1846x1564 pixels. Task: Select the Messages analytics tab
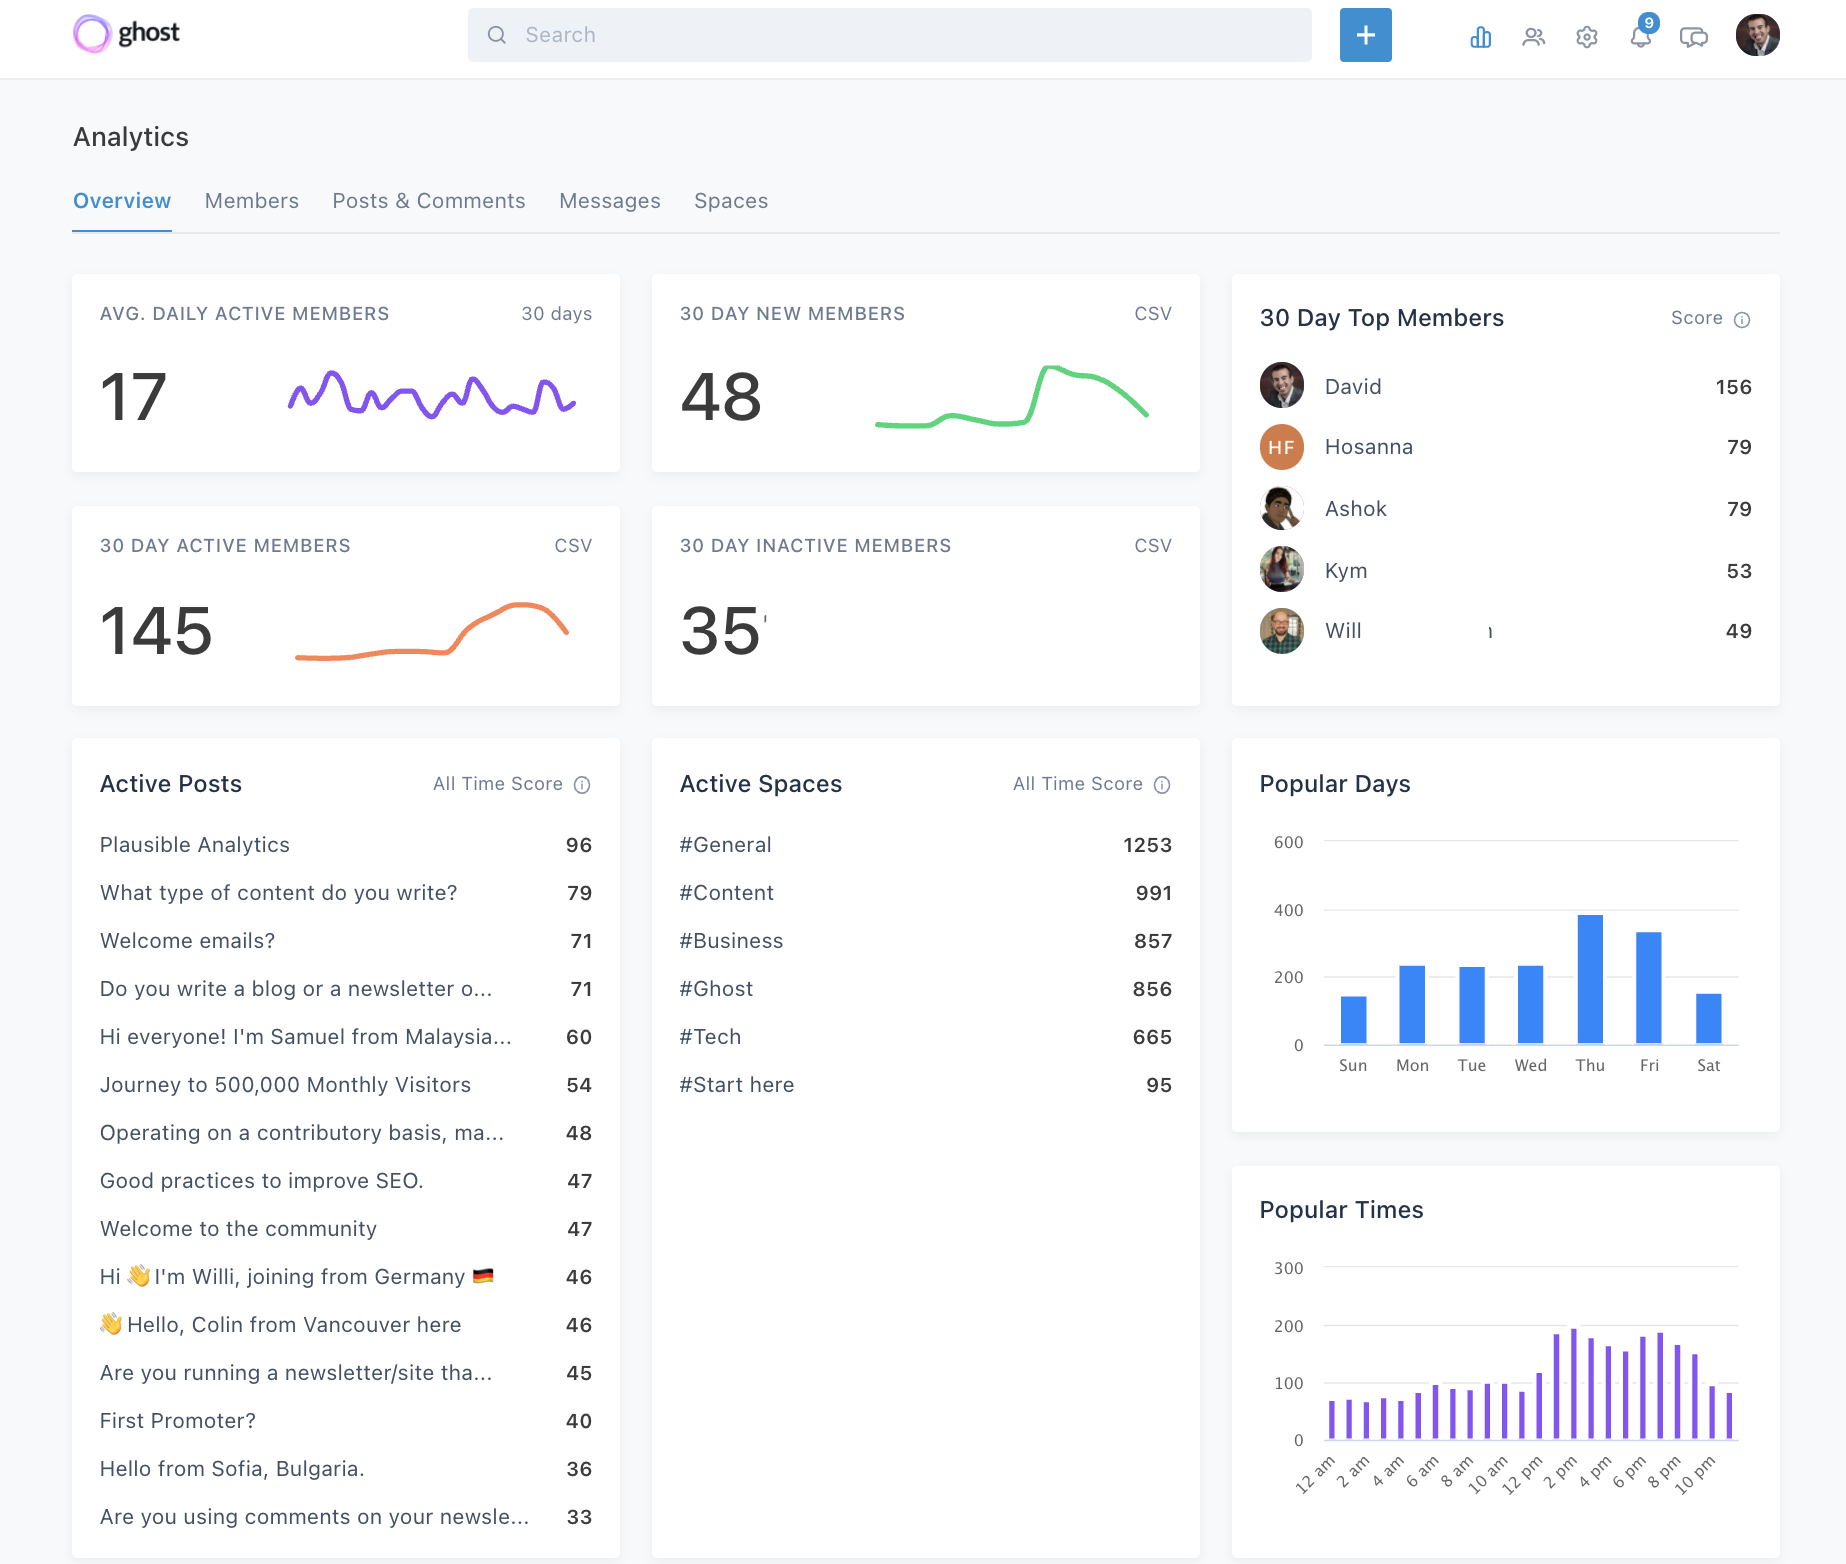pyautogui.click(x=610, y=200)
